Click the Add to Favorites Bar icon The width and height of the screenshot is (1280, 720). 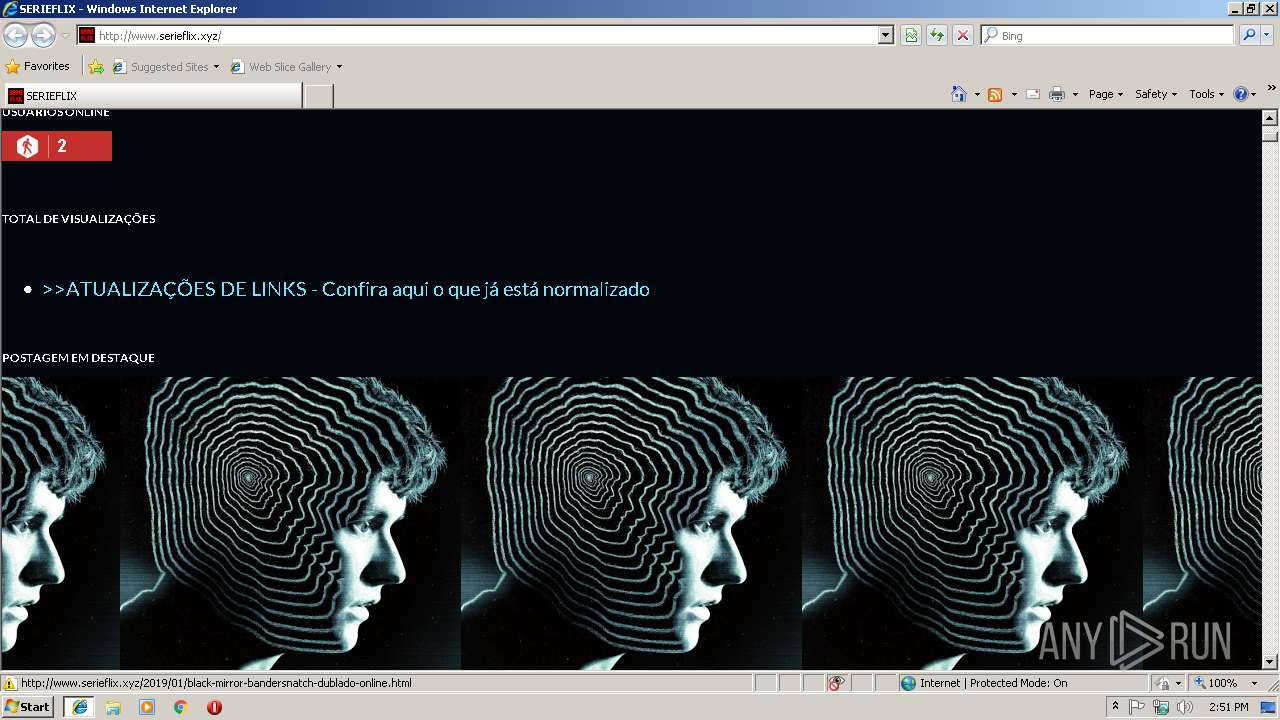coord(96,67)
